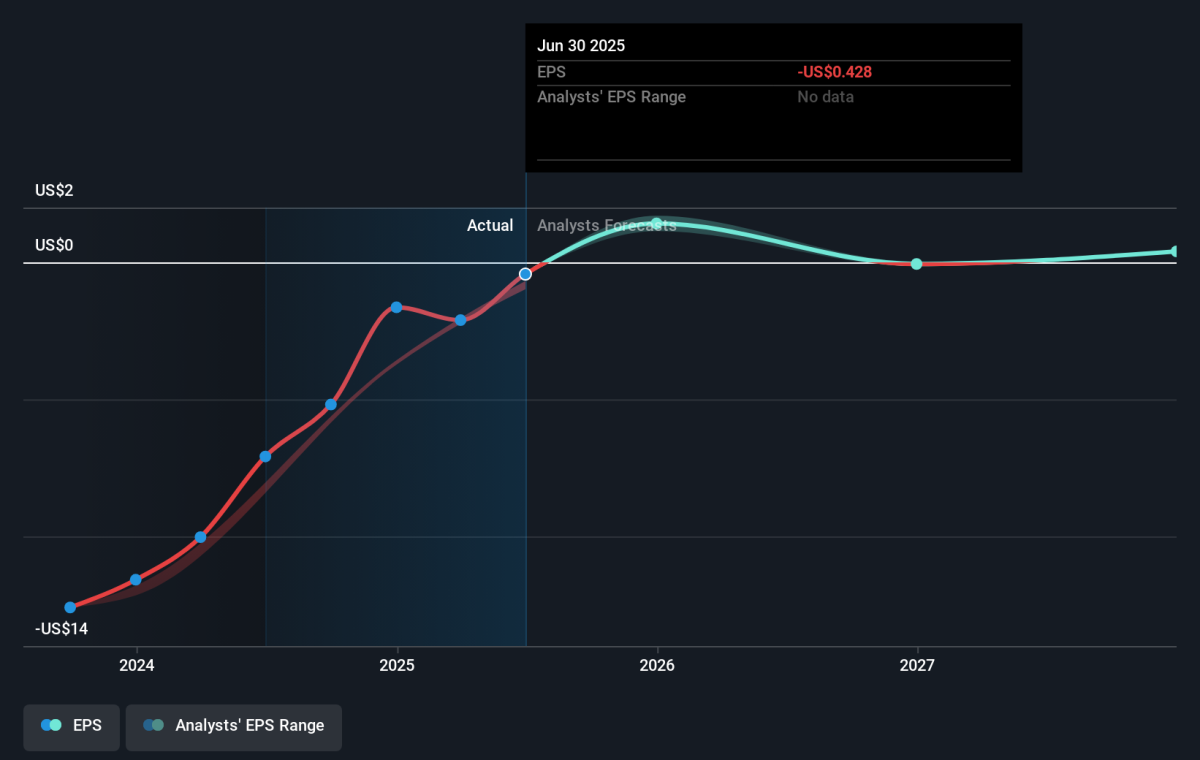
Task: Click the 2025 x-axis label
Action: pyautogui.click(x=397, y=665)
